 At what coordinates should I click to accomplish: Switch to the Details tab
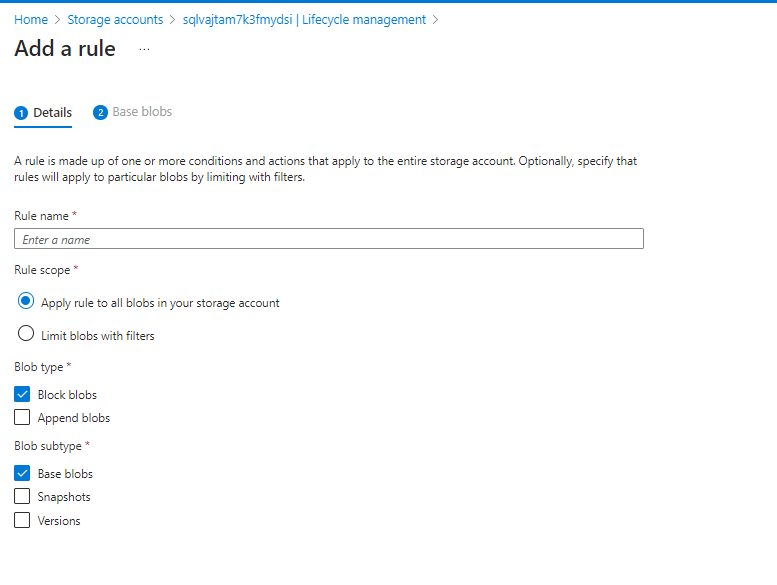coord(43,113)
